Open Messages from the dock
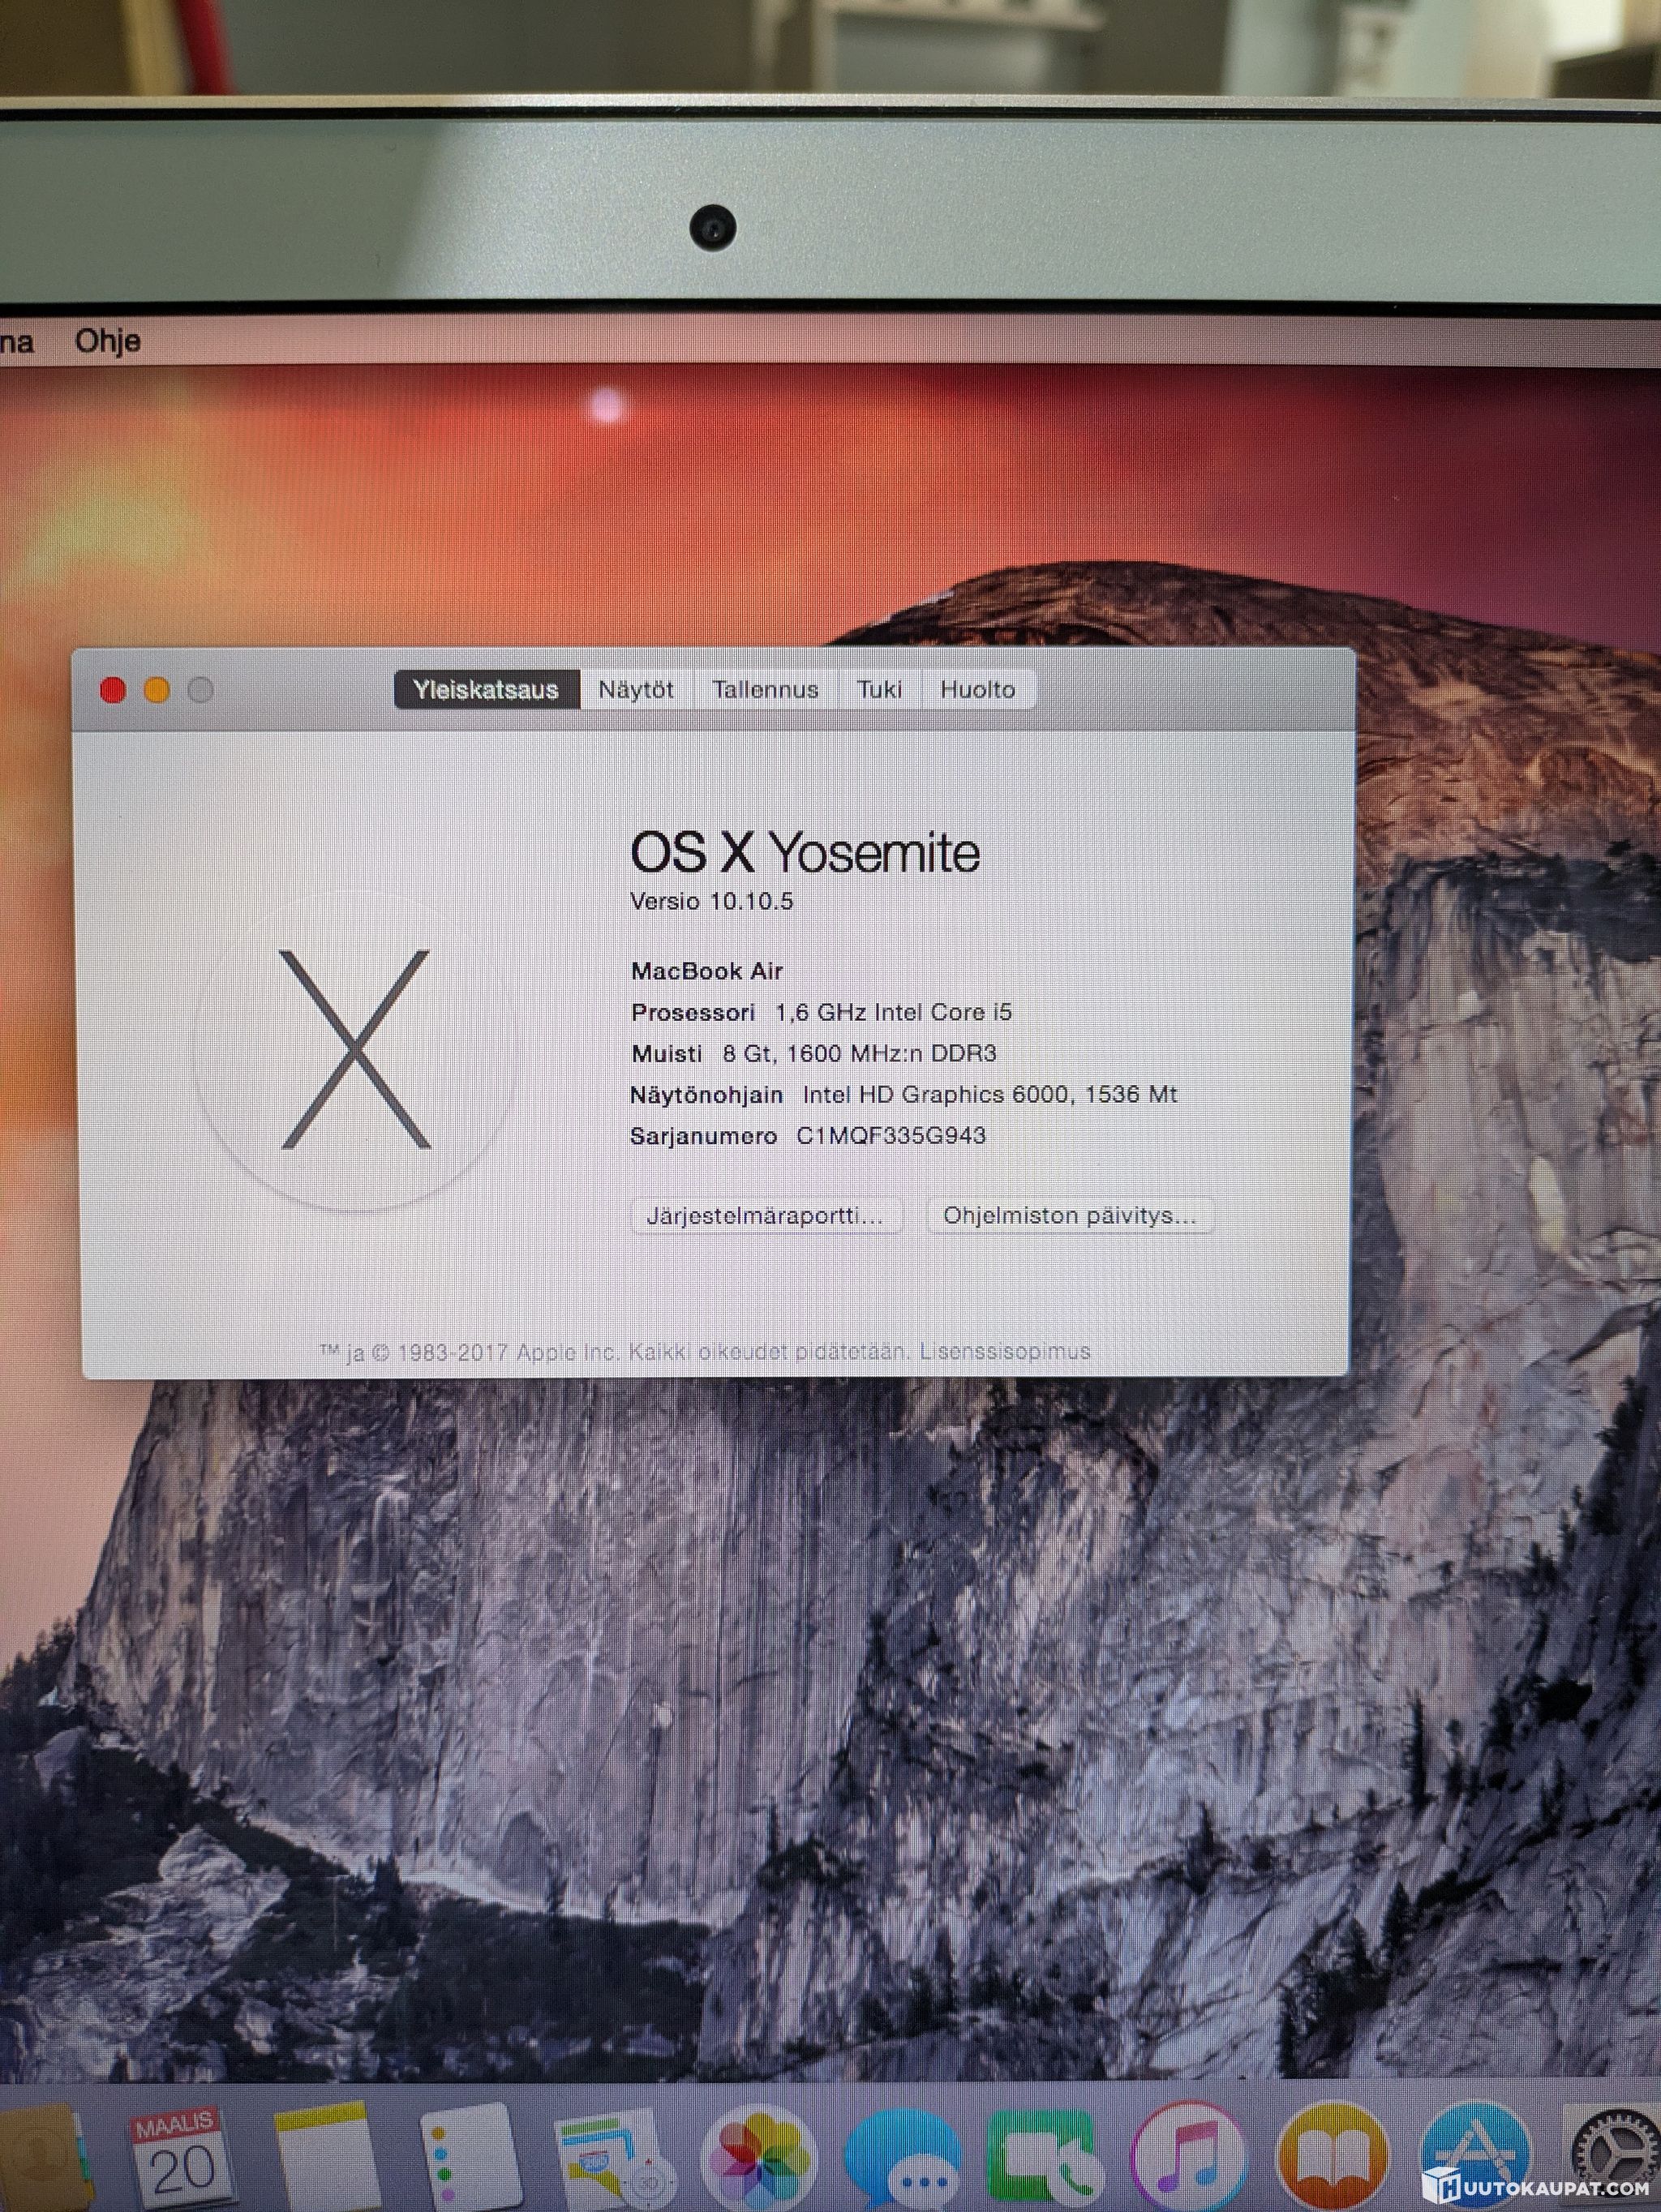The image size is (1661, 2212). click(903, 2162)
